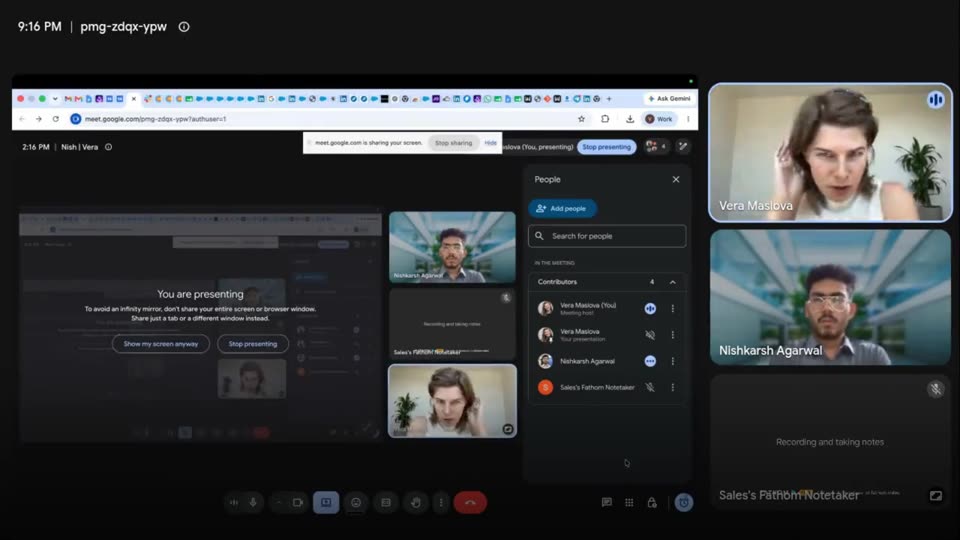
Task: Open more options for Vera Maslova (You)
Action: click(x=672, y=309)
